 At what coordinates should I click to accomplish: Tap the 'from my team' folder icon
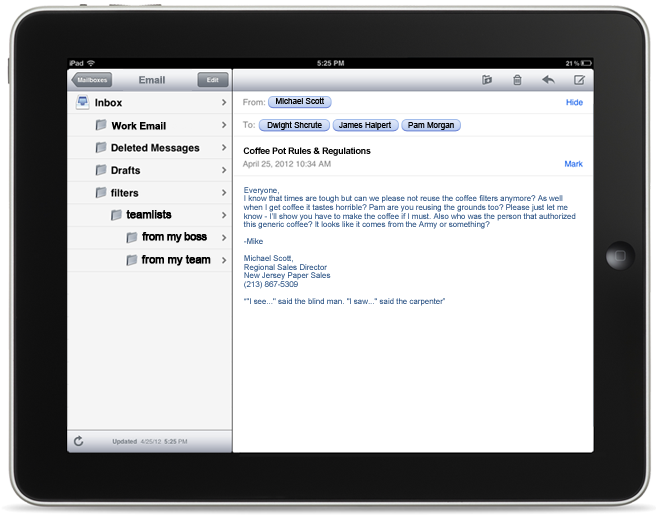[x=131, y=260]
